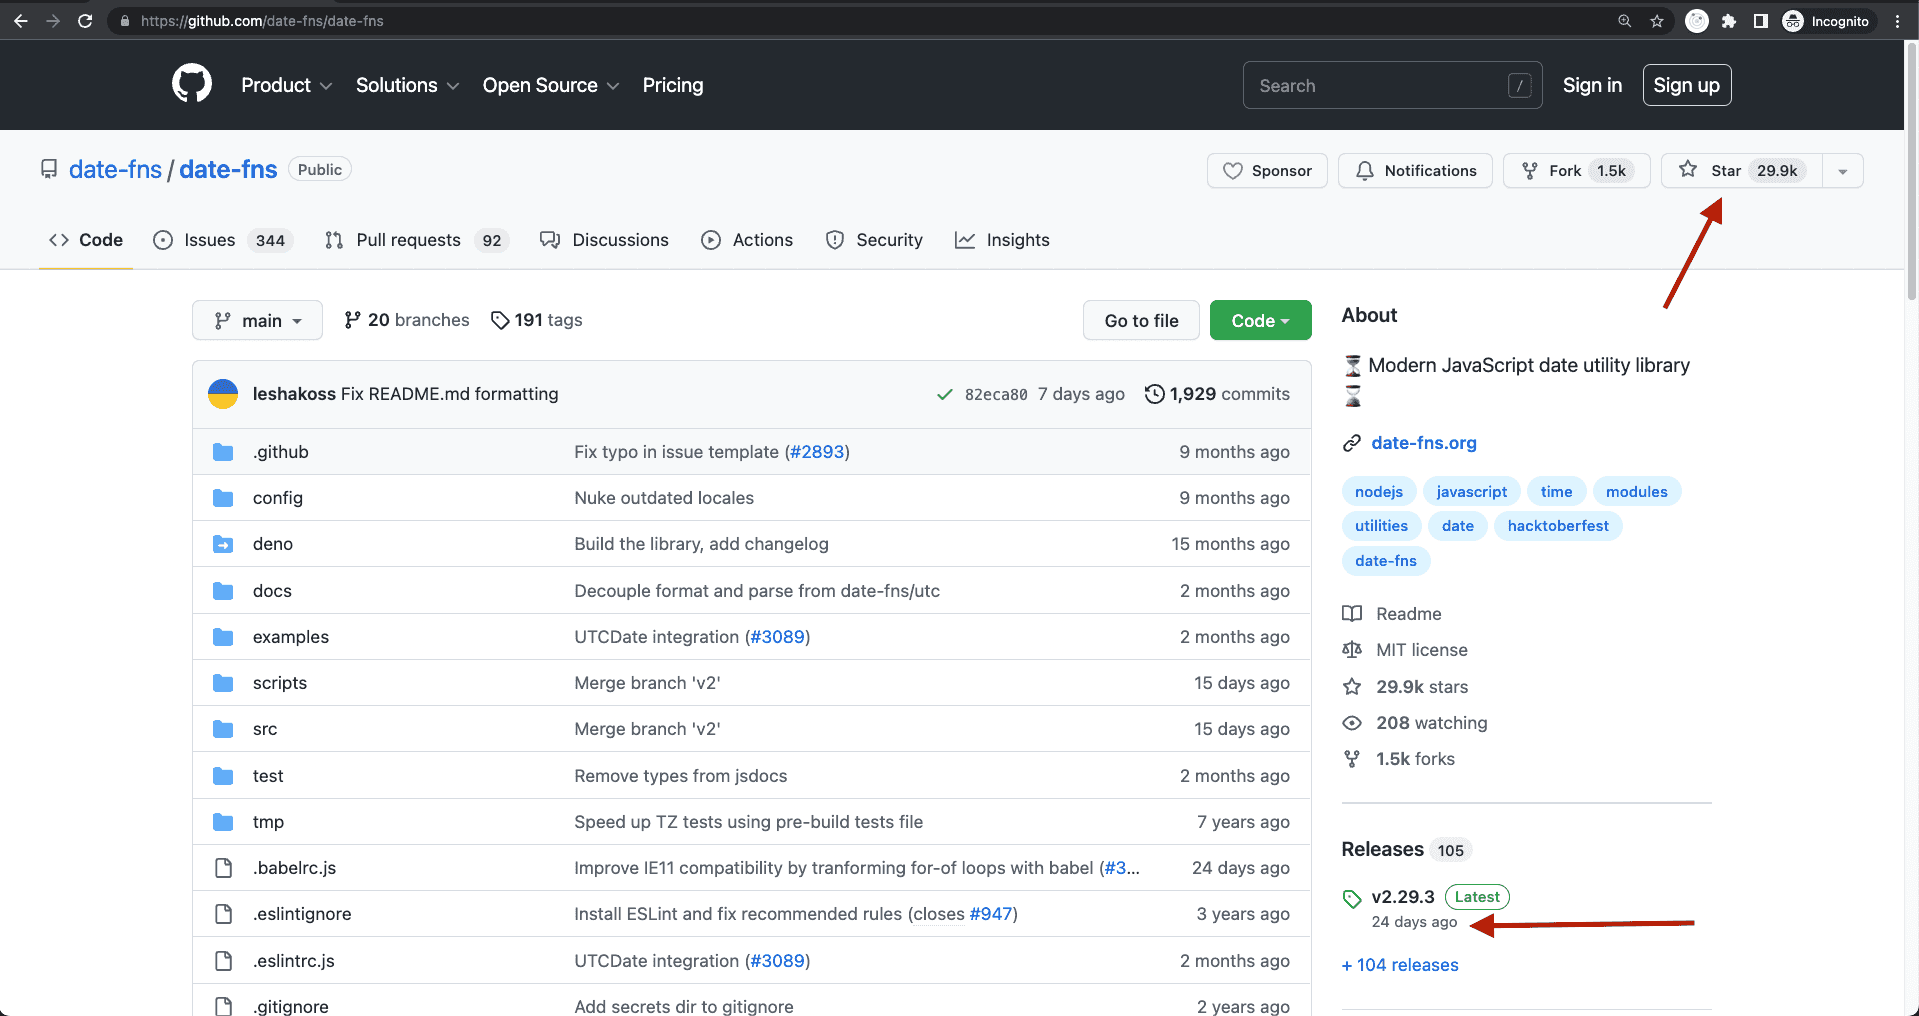The height and width of the screenshot is (1016, 1919).
Task: Star the date-fns repository
Action: [x=1741, y=171]
